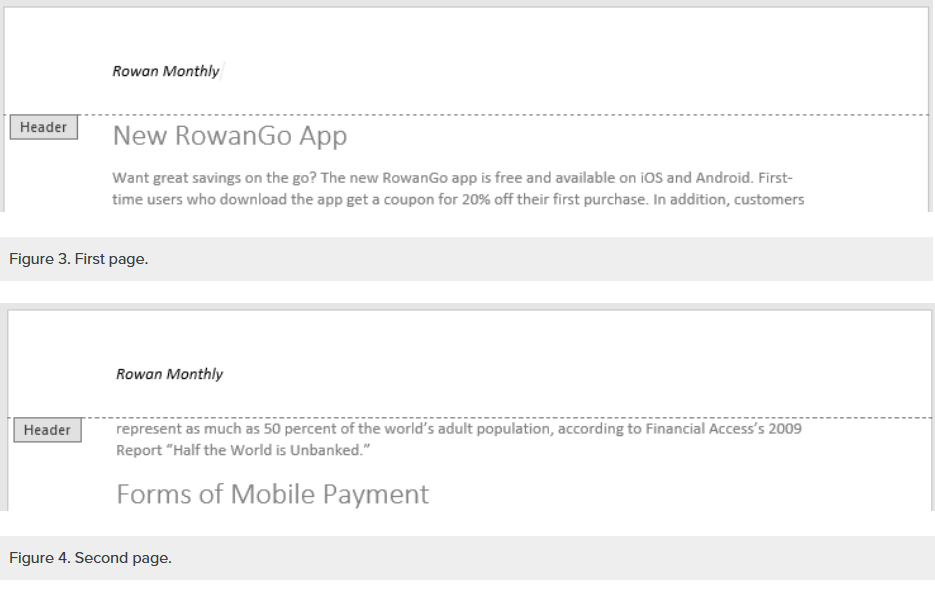Click the Header tag on the first page
This screenshot has width=935, height=598.
pos(43,128)
